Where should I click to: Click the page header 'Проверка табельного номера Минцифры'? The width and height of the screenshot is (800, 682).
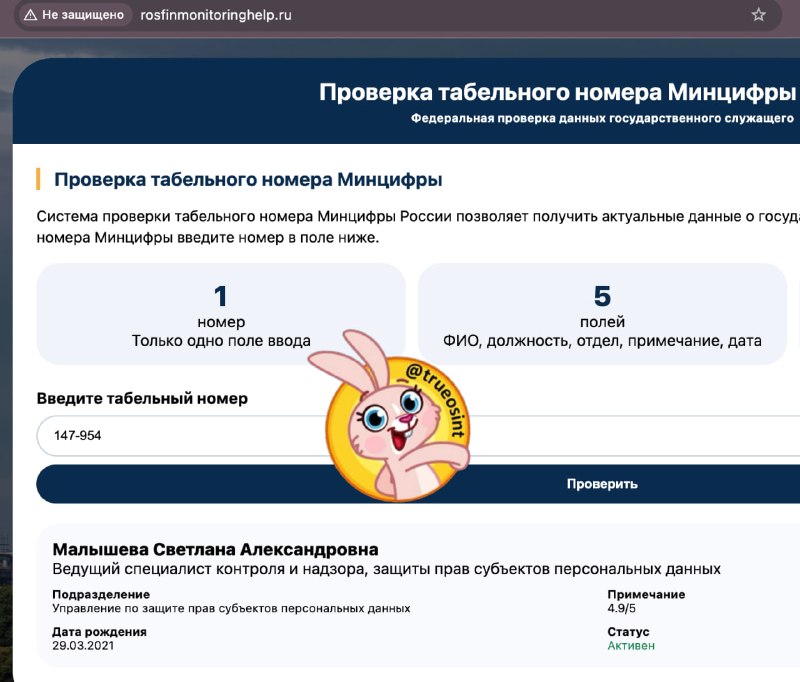click(x=558, y=92)
